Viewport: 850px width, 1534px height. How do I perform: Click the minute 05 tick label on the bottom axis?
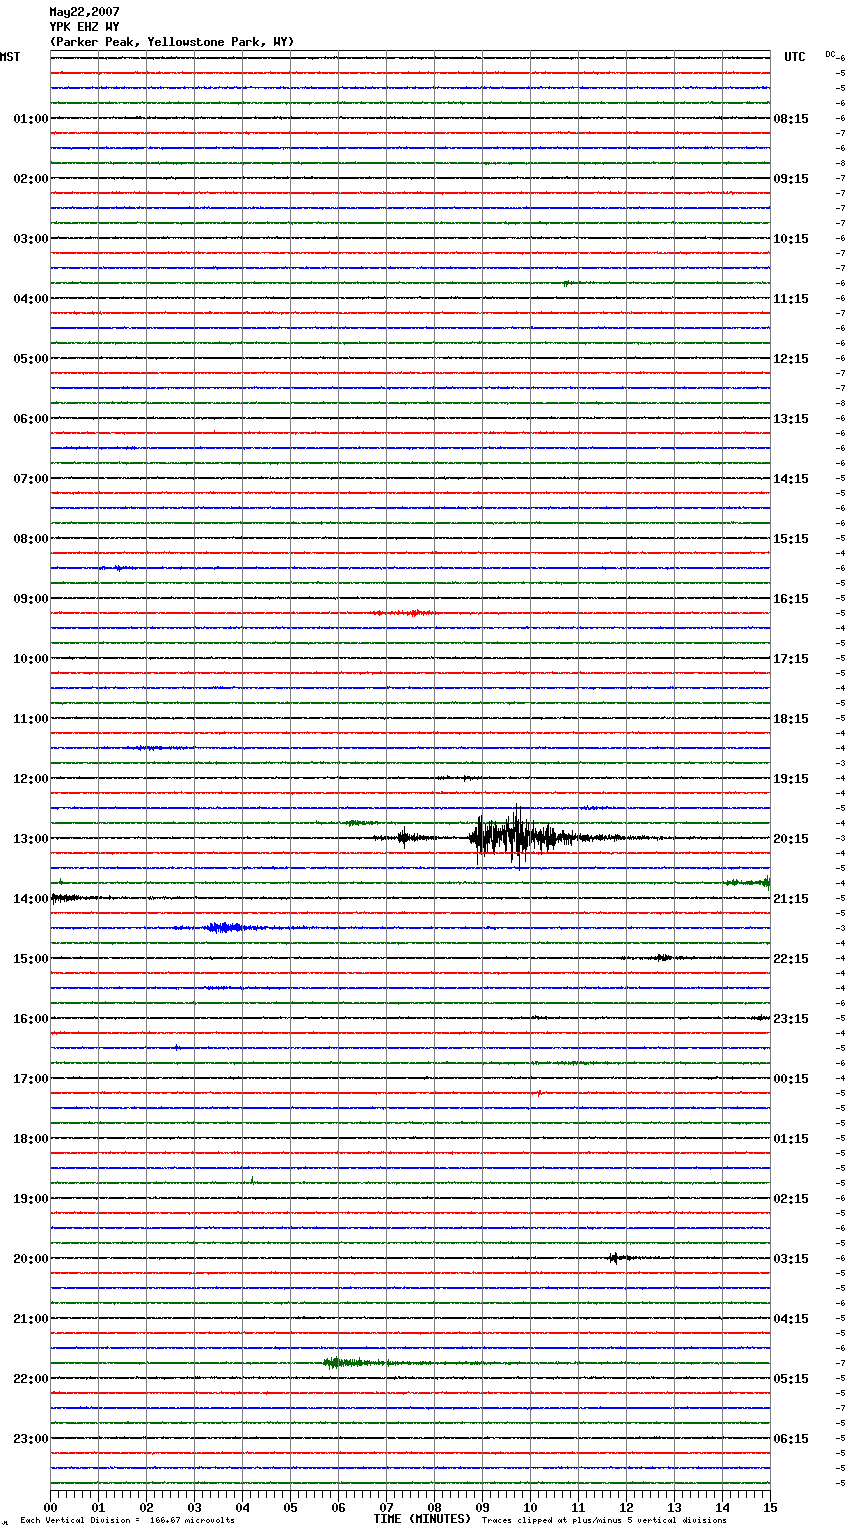pos(290,1507)
